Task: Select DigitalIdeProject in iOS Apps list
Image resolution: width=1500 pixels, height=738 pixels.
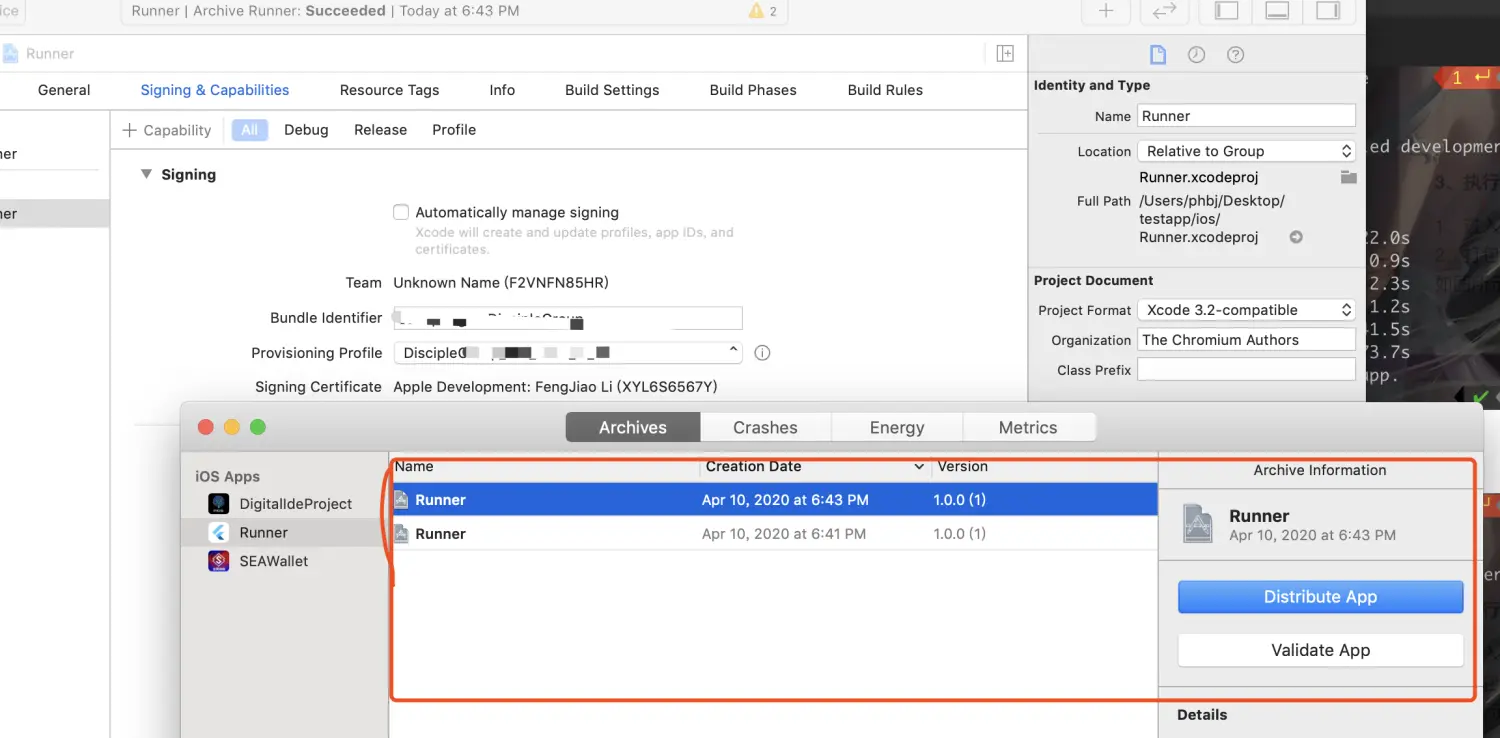Action: click(x=284, y=504)
